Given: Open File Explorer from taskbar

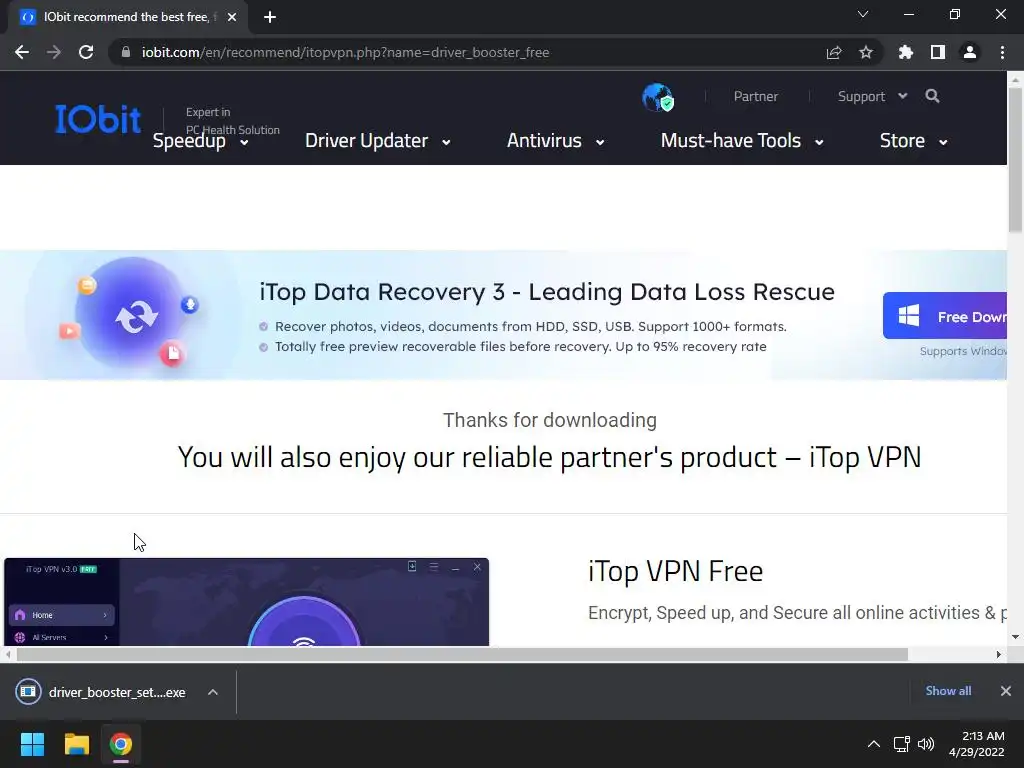Looking at the screenshot, I should tap(76, 744).
